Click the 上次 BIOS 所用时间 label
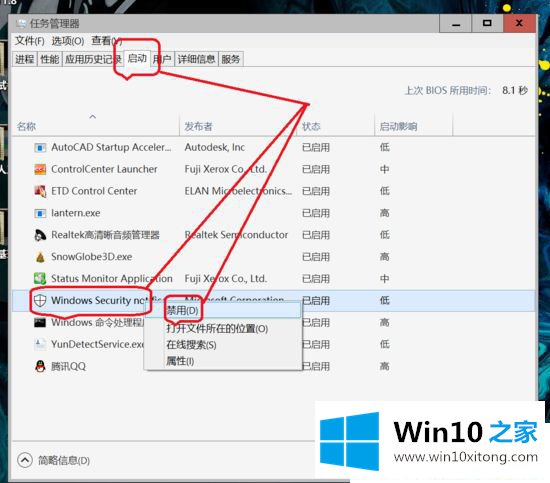The image size is (550, 483). point(448,90)
